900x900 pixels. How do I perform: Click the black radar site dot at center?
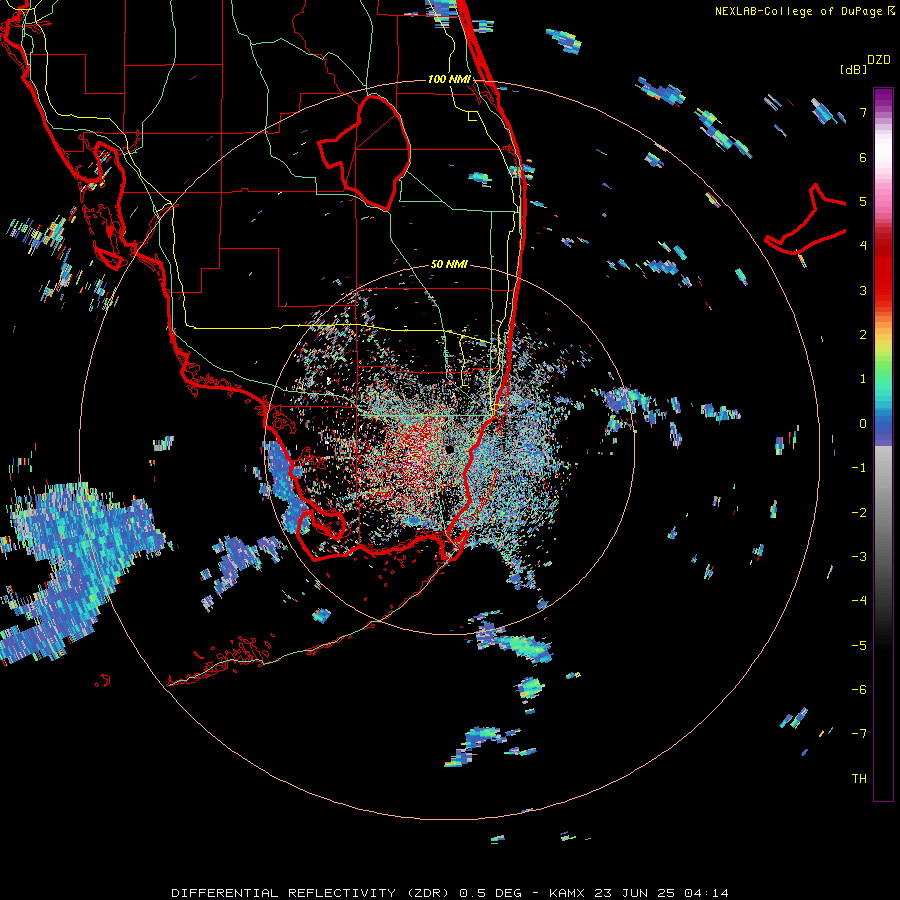tap(449, 449)
